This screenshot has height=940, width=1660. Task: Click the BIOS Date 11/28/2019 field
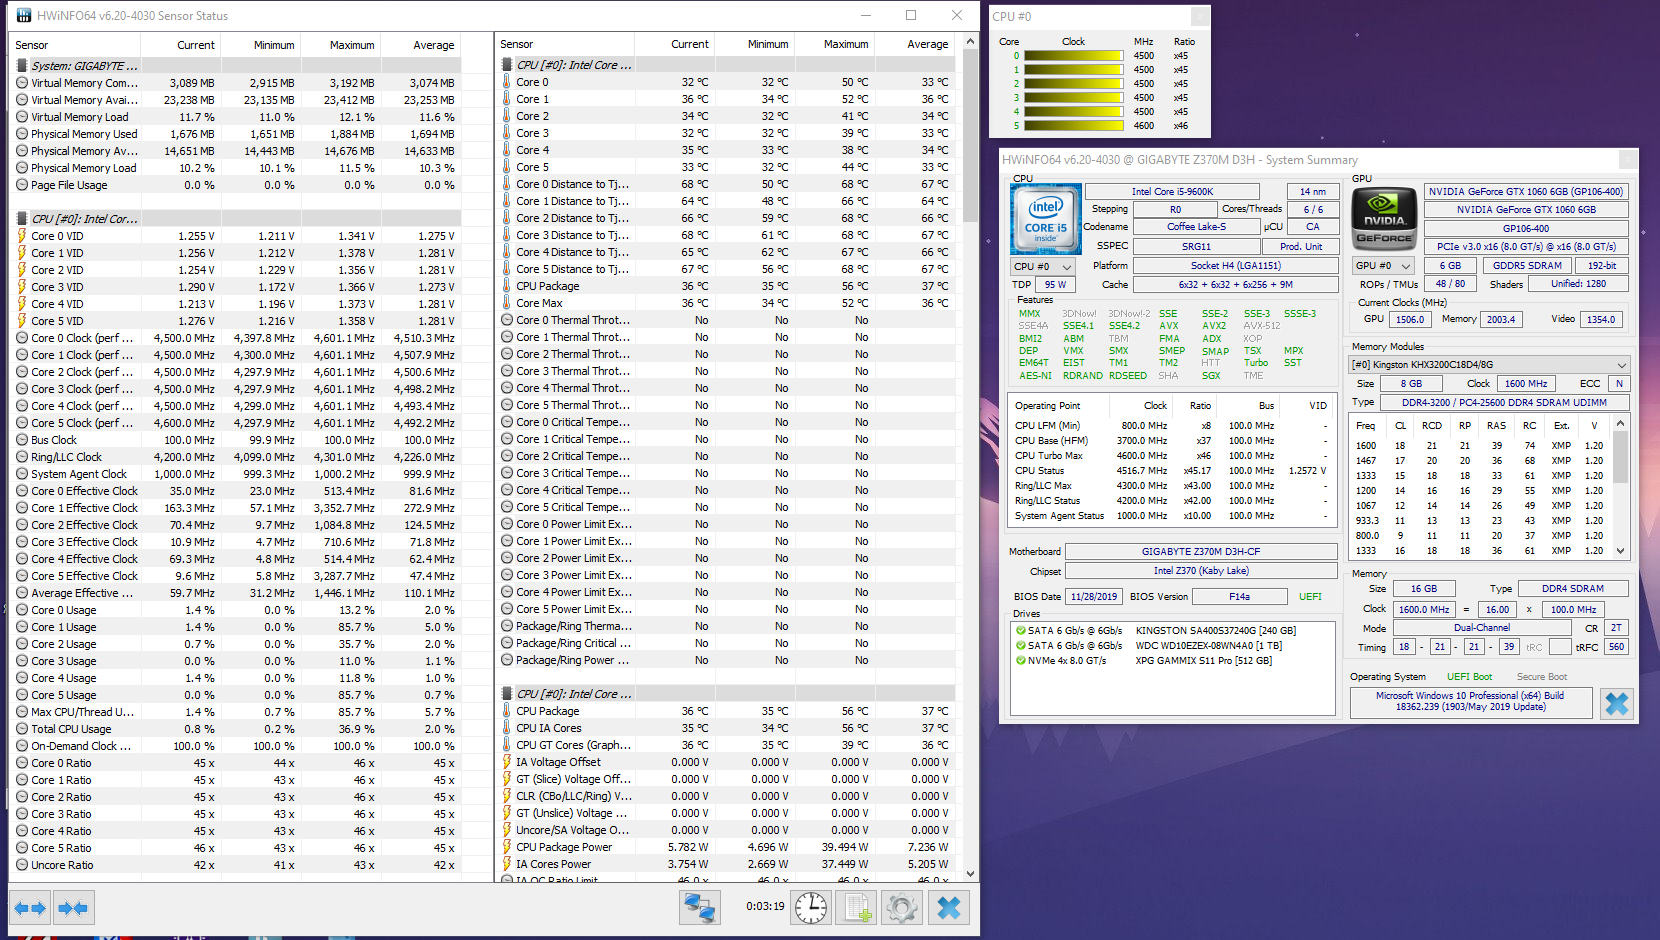point(1094,597)
